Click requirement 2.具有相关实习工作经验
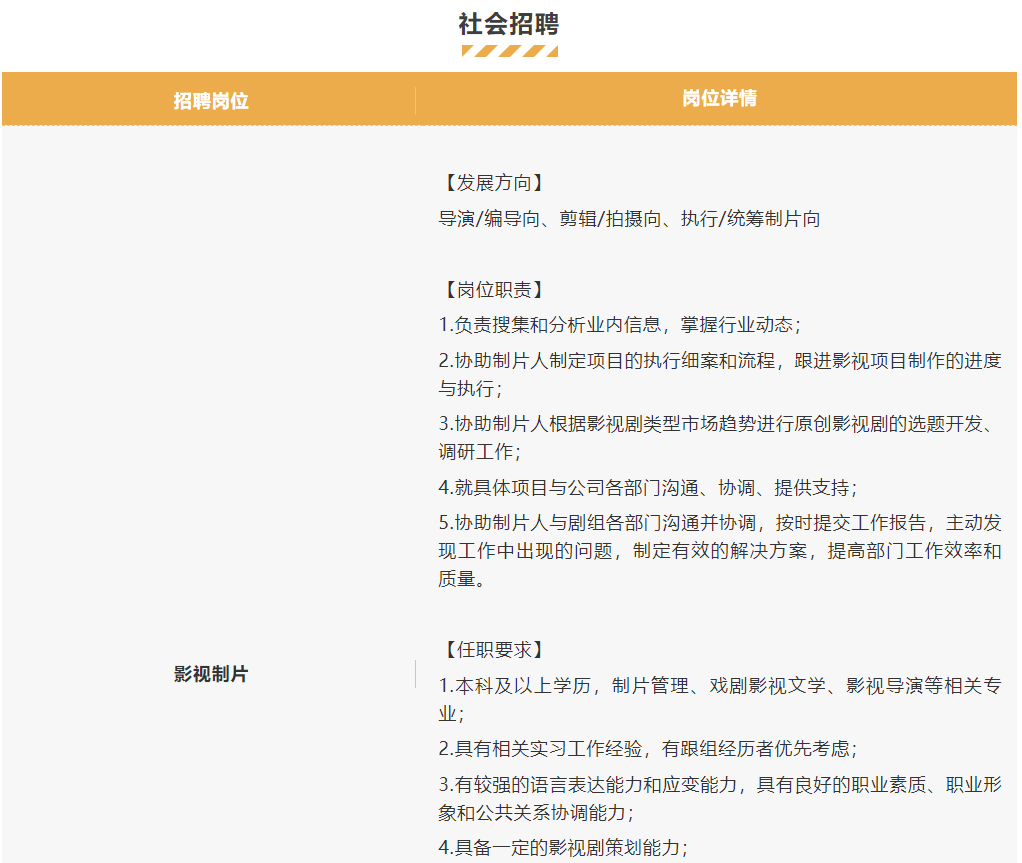The image size is (1022, 863). (x=647, y=748)
